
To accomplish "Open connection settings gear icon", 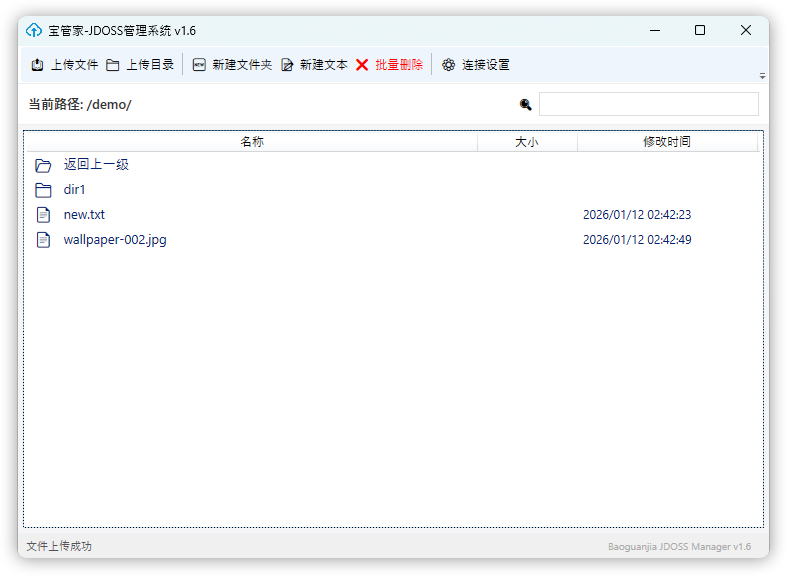I will coord(449,65).
